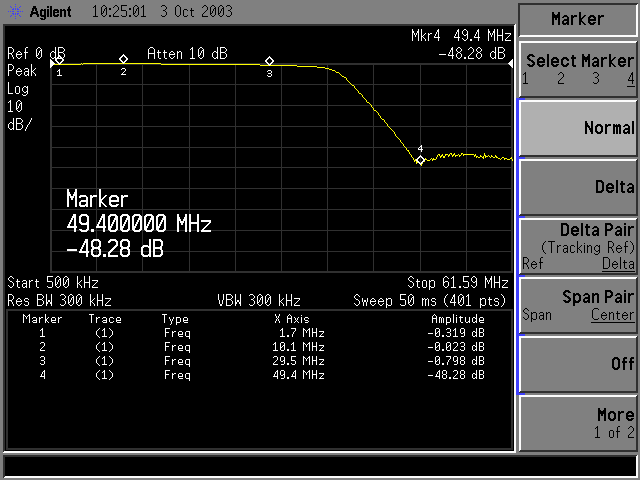This screenshot has height=480, width=640.
Task: Click the Amplitude column header
Action: coord(458,319)
